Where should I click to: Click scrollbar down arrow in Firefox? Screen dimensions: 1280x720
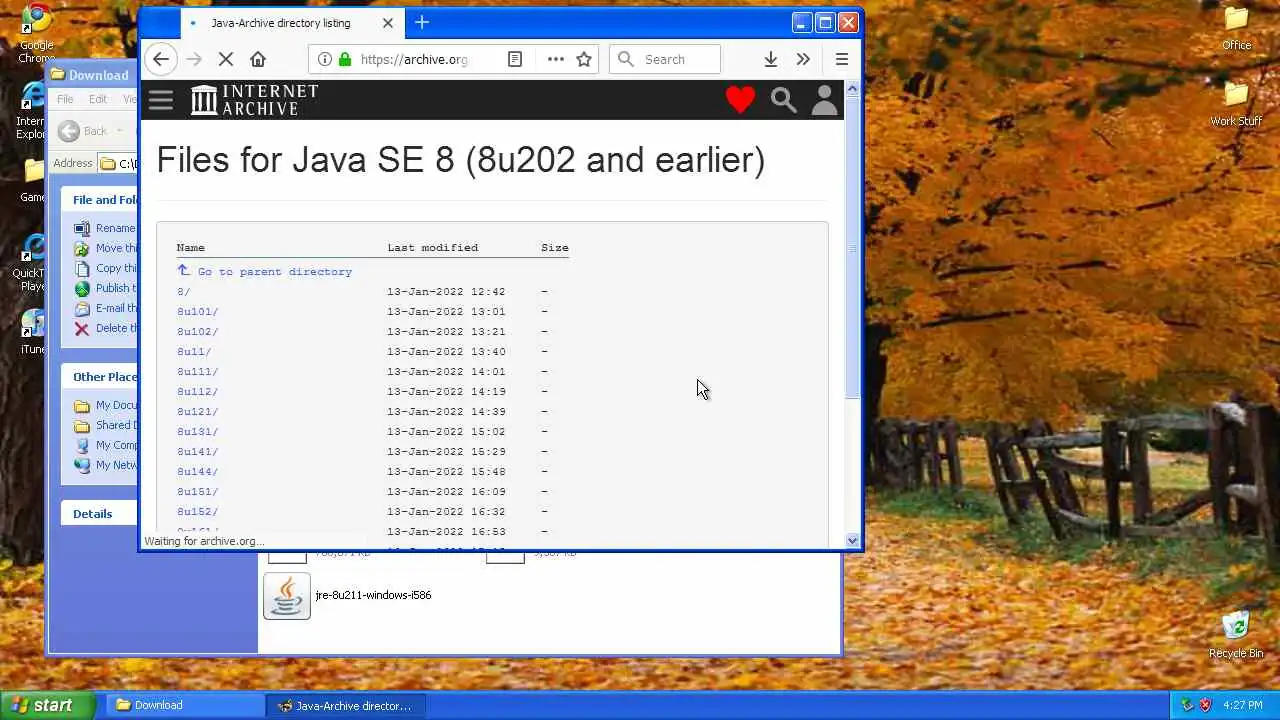pyautogui.click(x=852, y=541)
